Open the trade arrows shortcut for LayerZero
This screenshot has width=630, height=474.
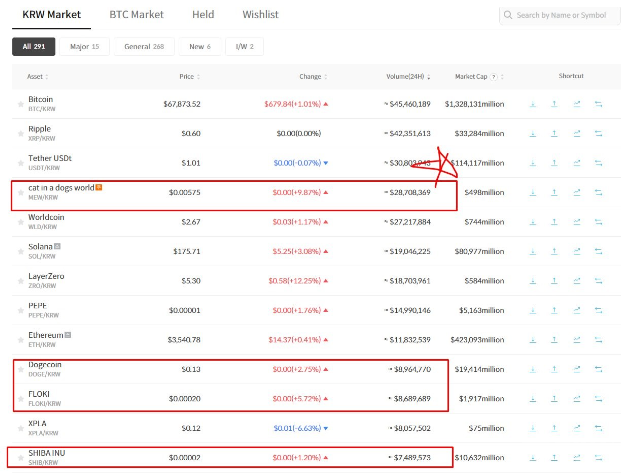598,281
